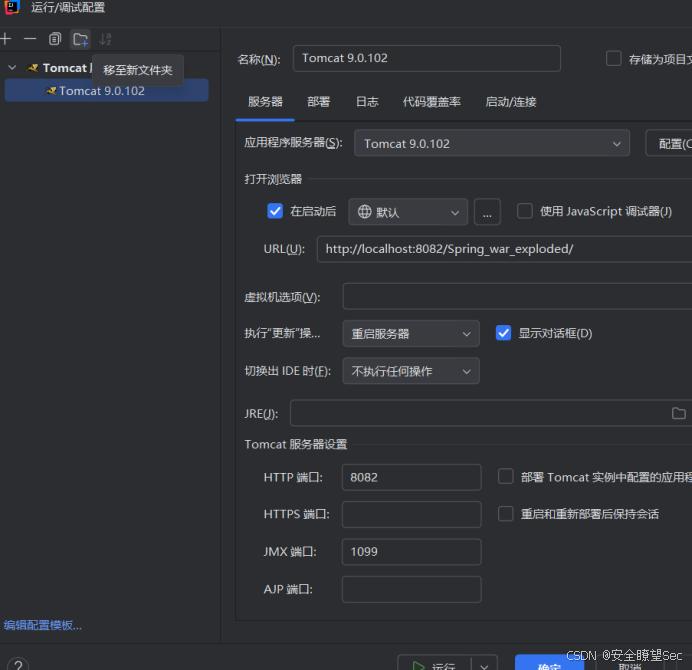Image resolution: width=692 pixels, height=670 pixels.
Task: Switch to the 部署 tab
Action: coord(319,102)
